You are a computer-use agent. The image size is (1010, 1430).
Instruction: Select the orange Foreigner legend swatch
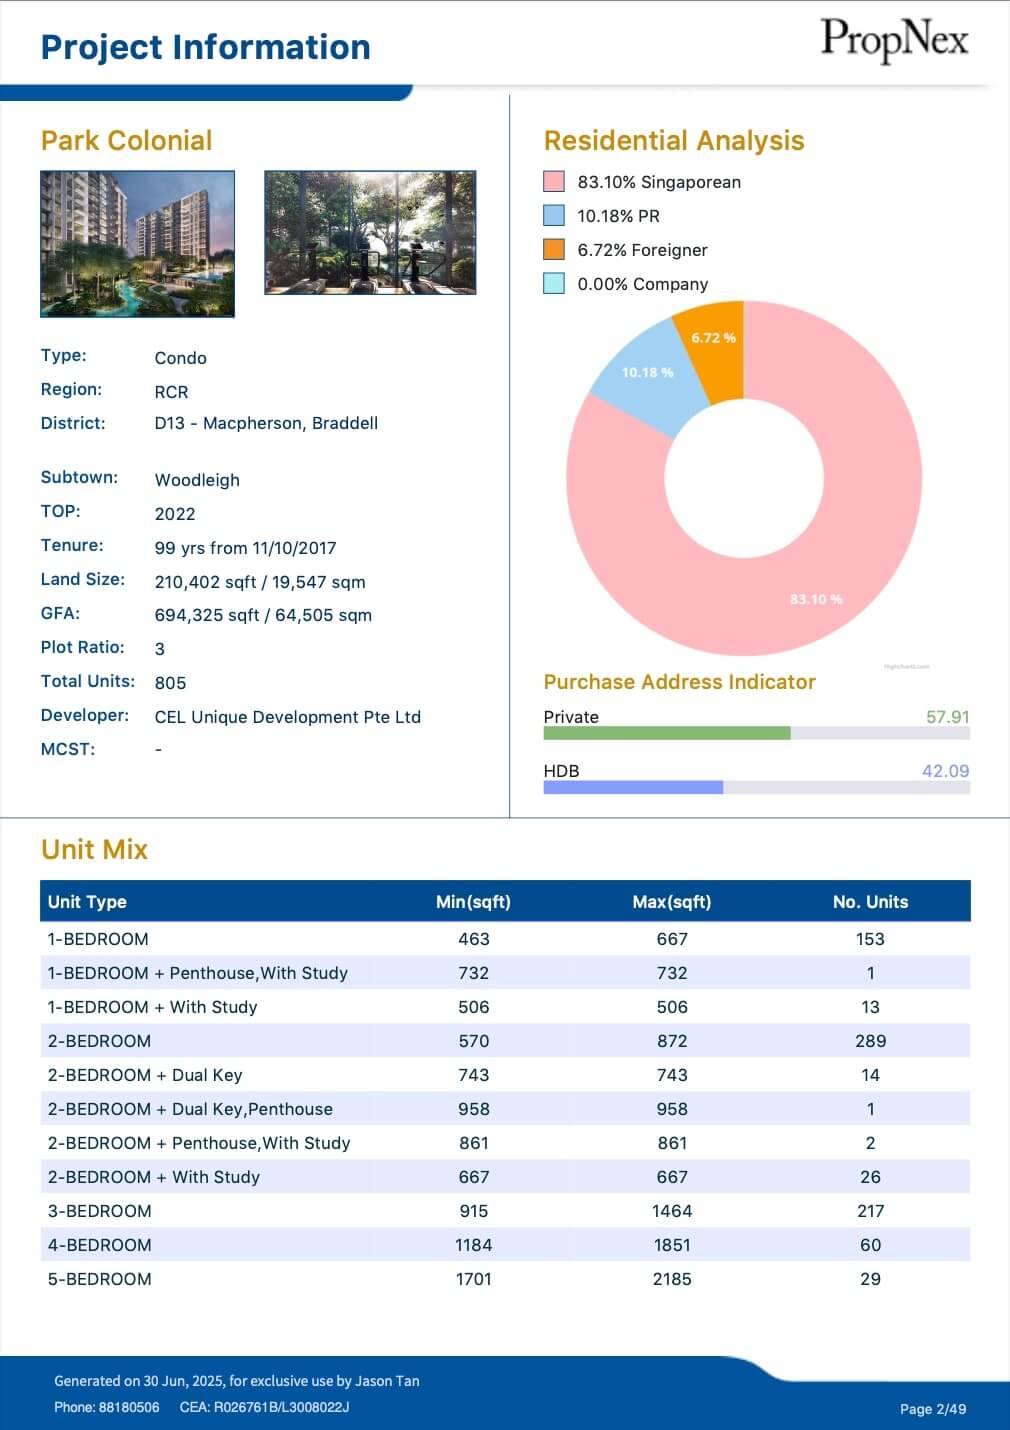point(554,250)
